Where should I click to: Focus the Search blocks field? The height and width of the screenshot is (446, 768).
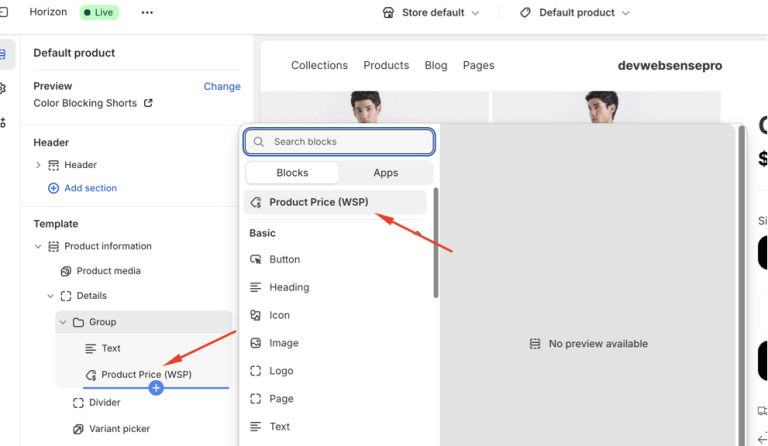tap(339, 141)
